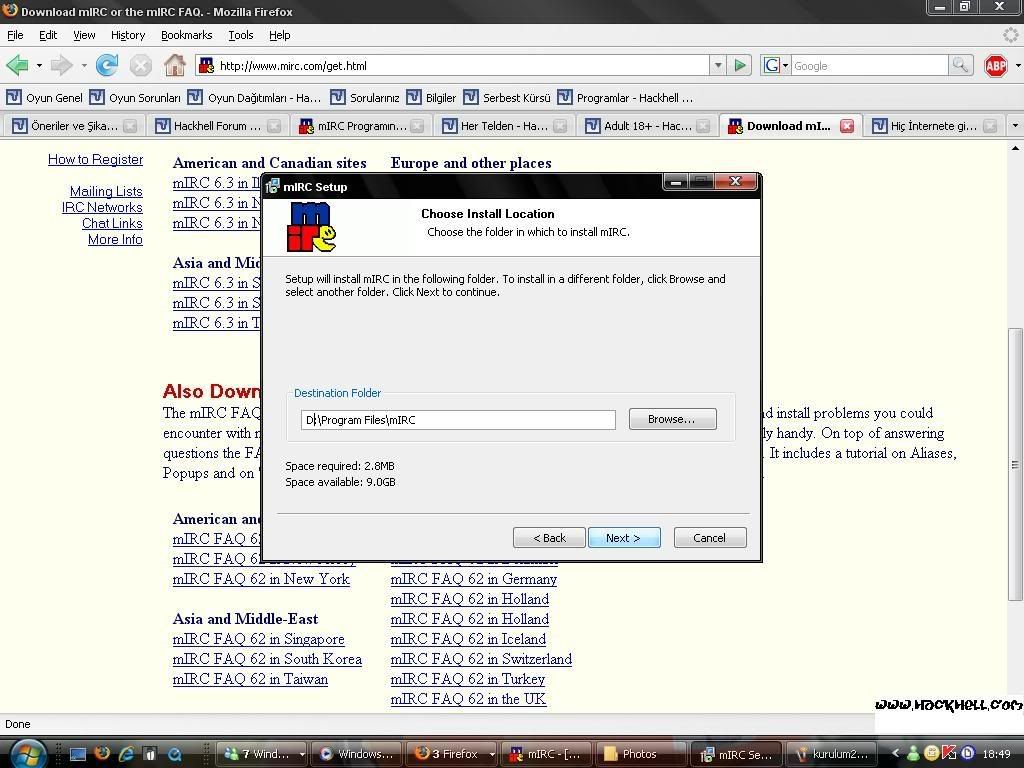Click the Firefox Forward arrow button

click(x=61, y=65)
